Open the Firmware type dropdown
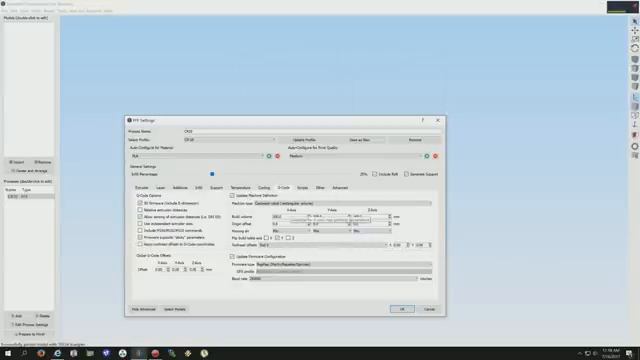This screenshot has height=360, width=640. 344,264
